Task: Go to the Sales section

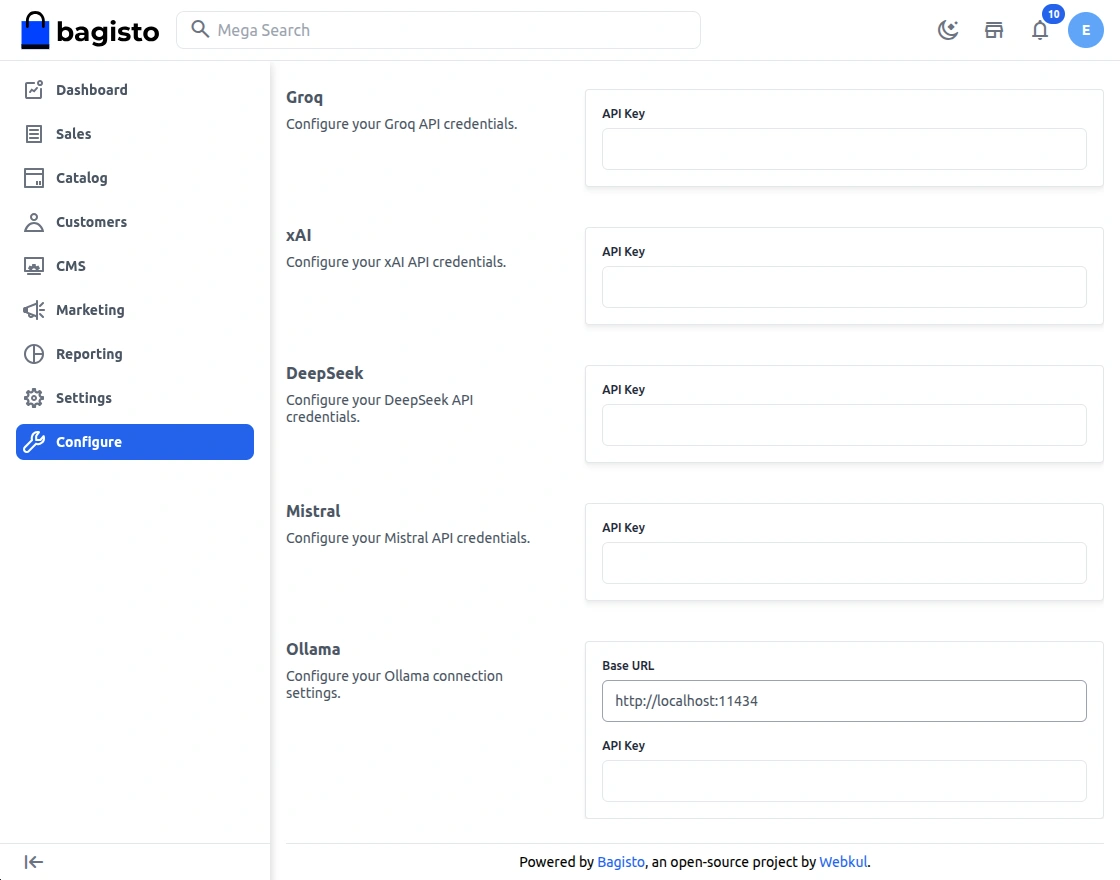Action: (x=73, y=134)
